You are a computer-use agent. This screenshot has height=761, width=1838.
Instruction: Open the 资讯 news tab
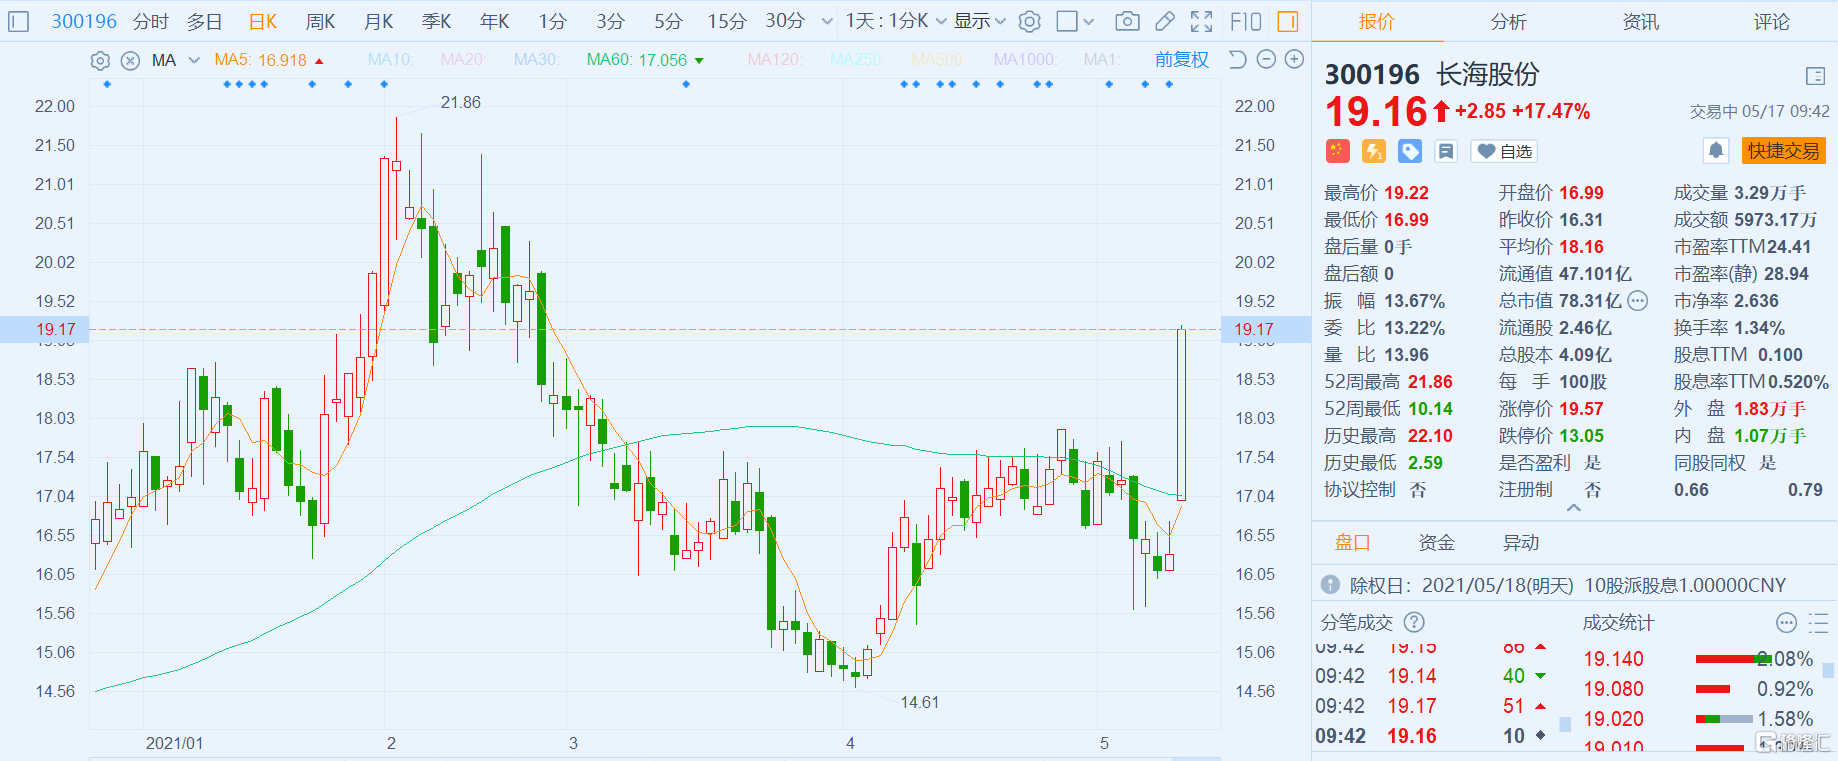pyautogui.click(x=1640, y=21)
